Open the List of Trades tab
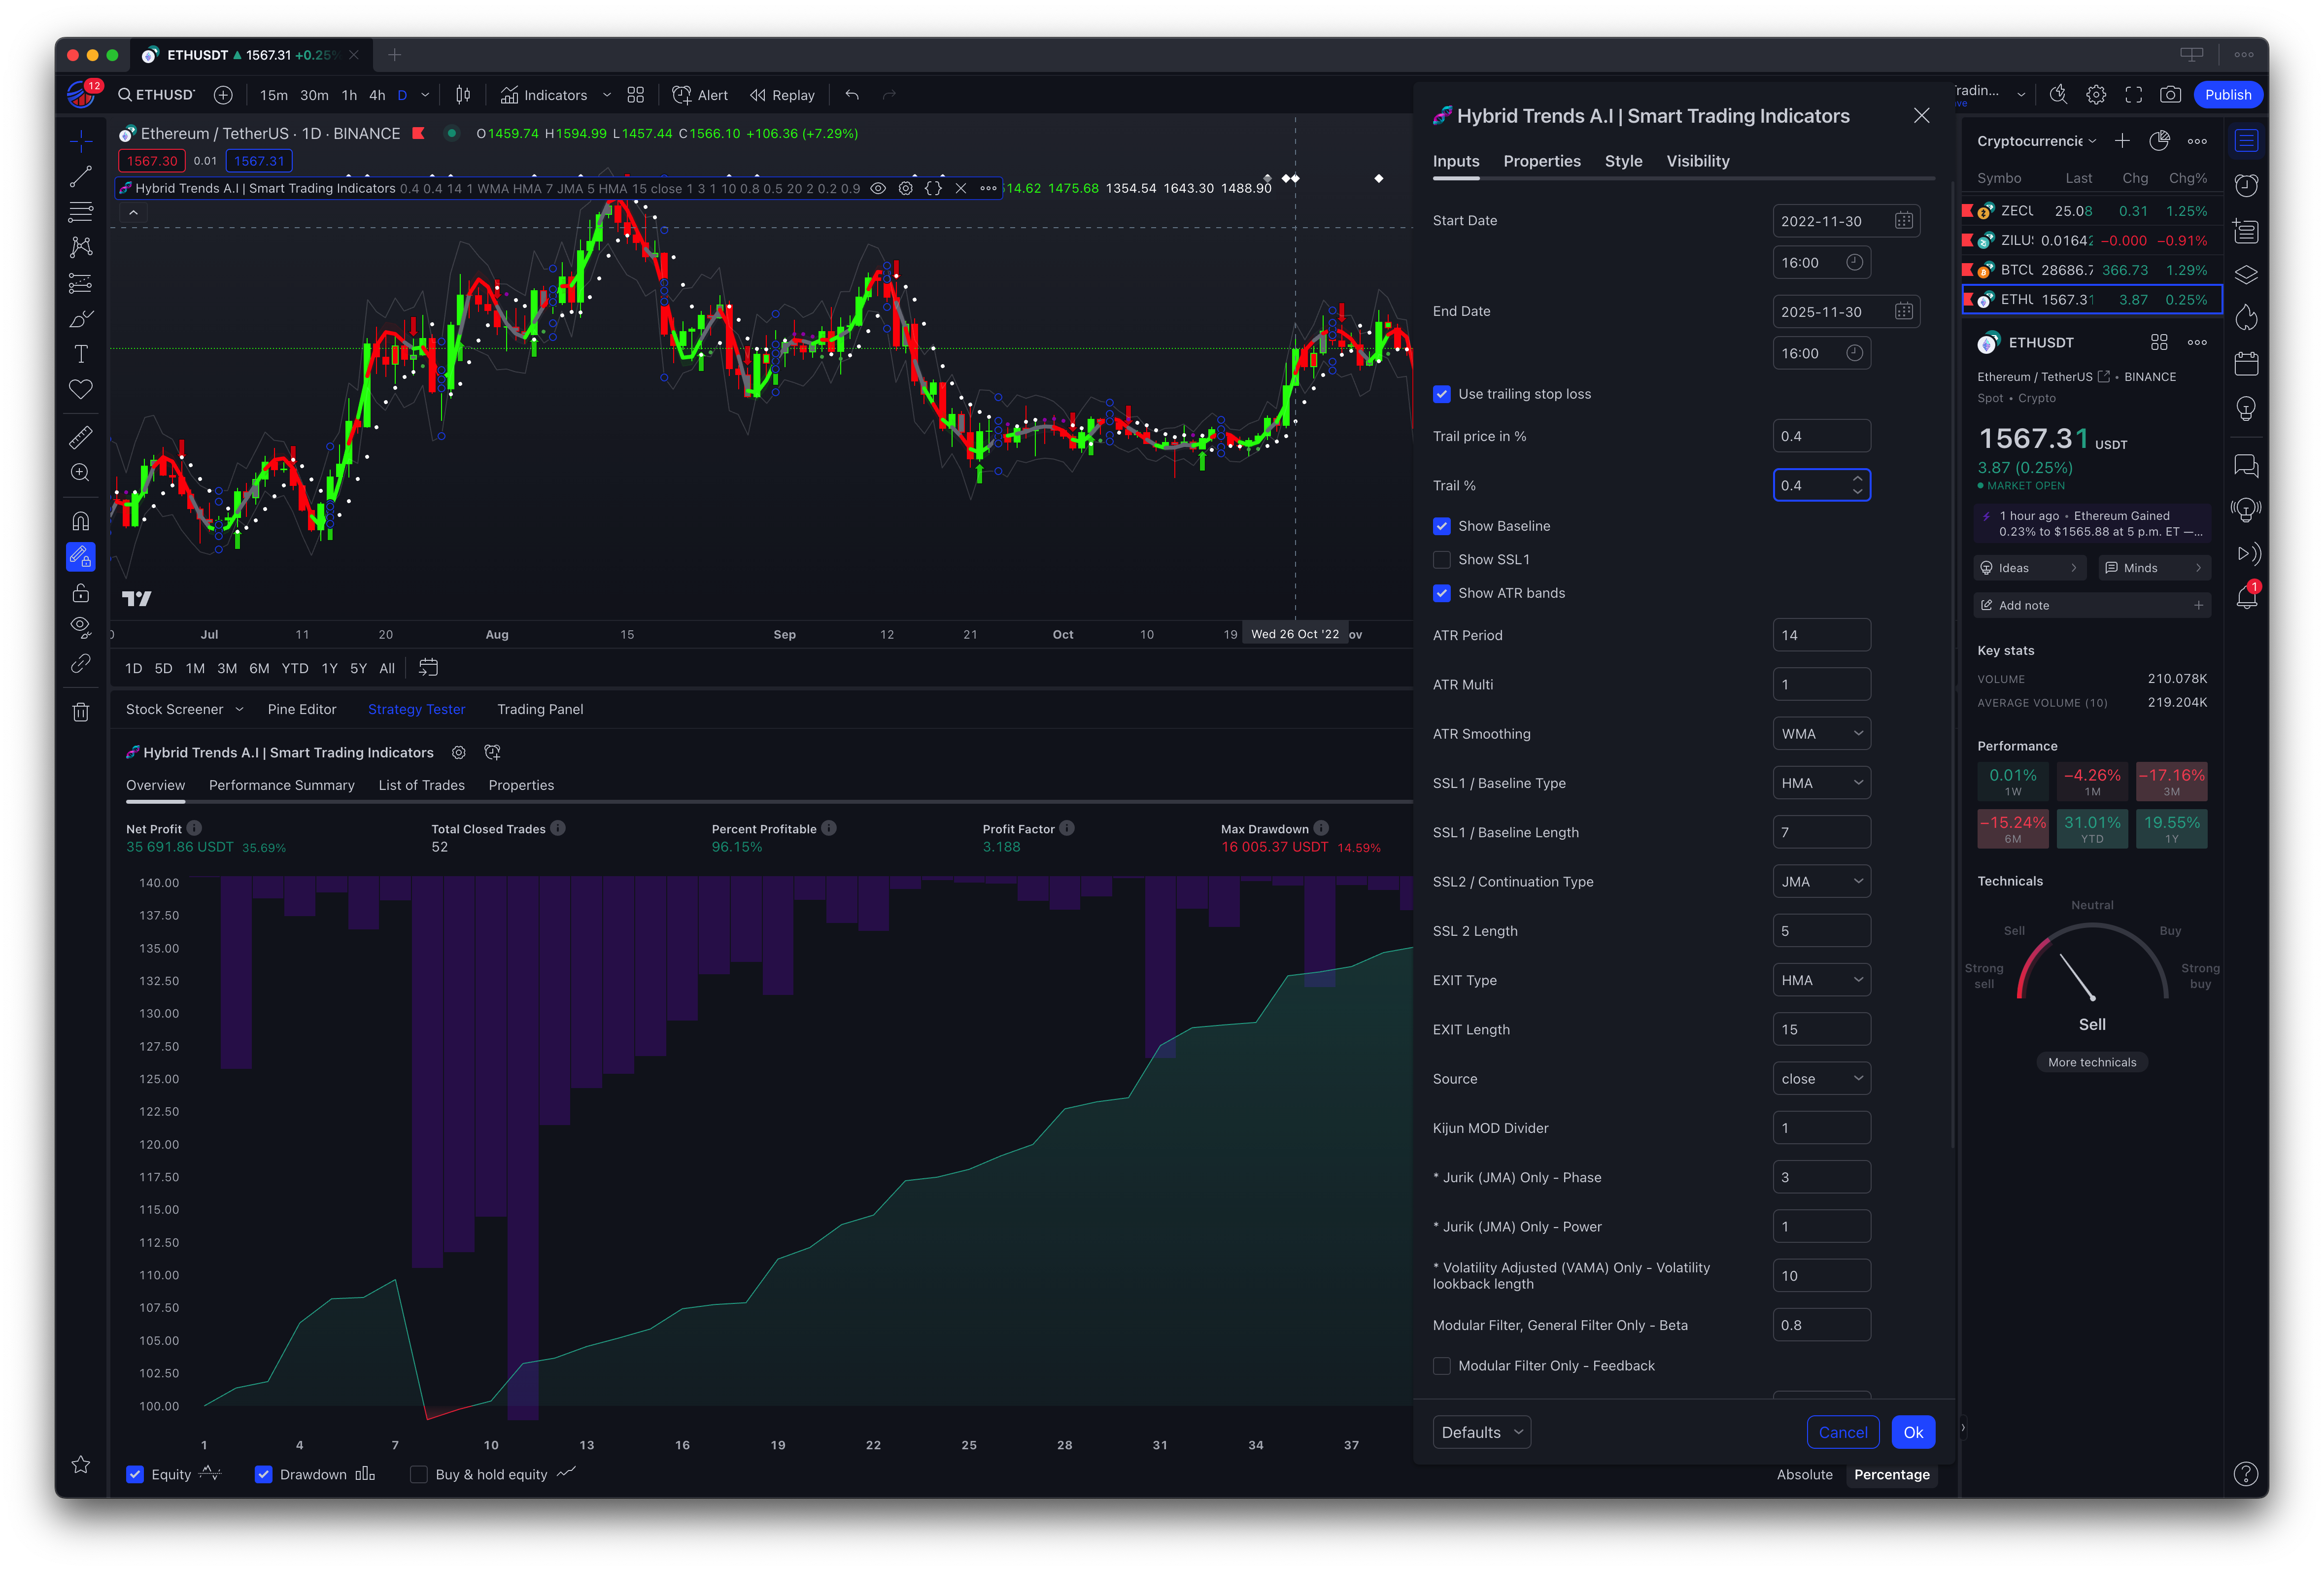The image size is (2324, 1571). click(421, 785)
